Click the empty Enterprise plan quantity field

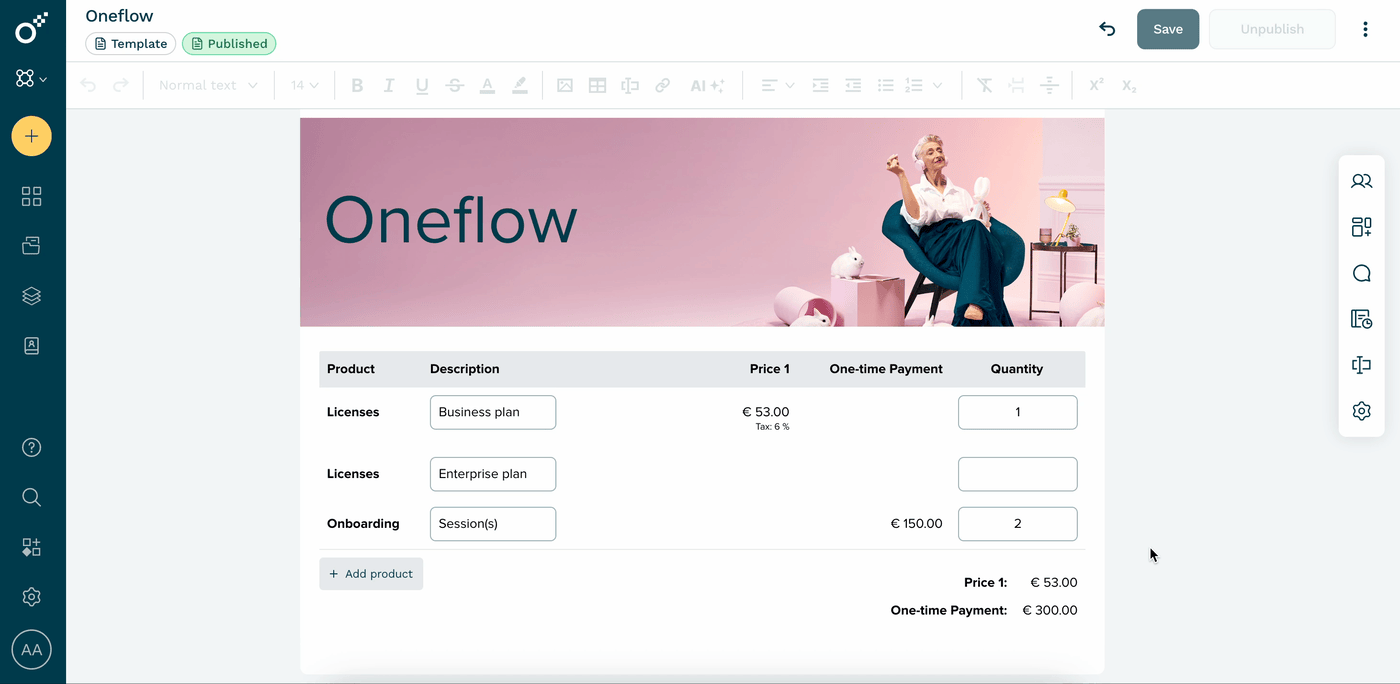pyautogui.click(x=1017, y=474)
